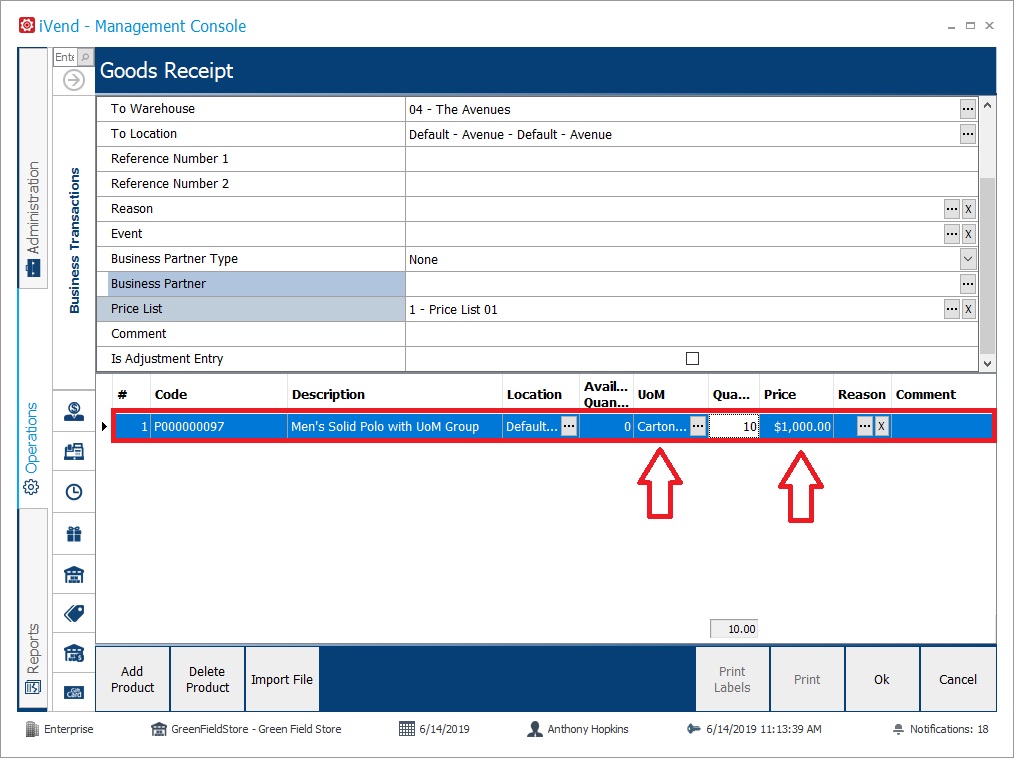
Task: Click the GreenFieldStore store status icon
Action: (x=159, y=729)
